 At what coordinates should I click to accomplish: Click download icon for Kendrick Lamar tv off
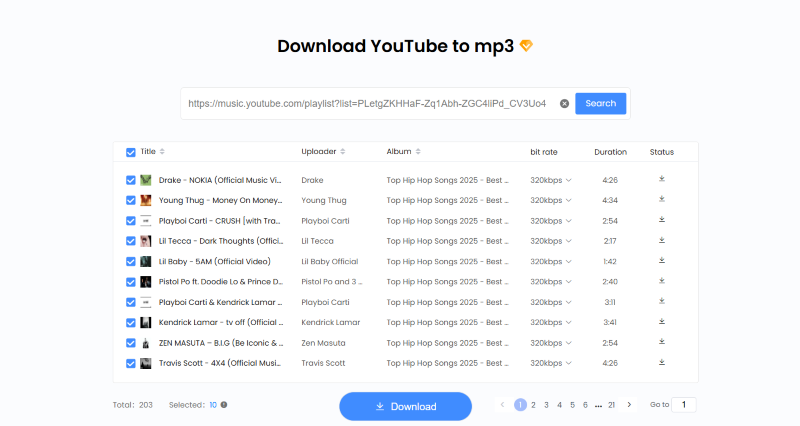[662, 322]
